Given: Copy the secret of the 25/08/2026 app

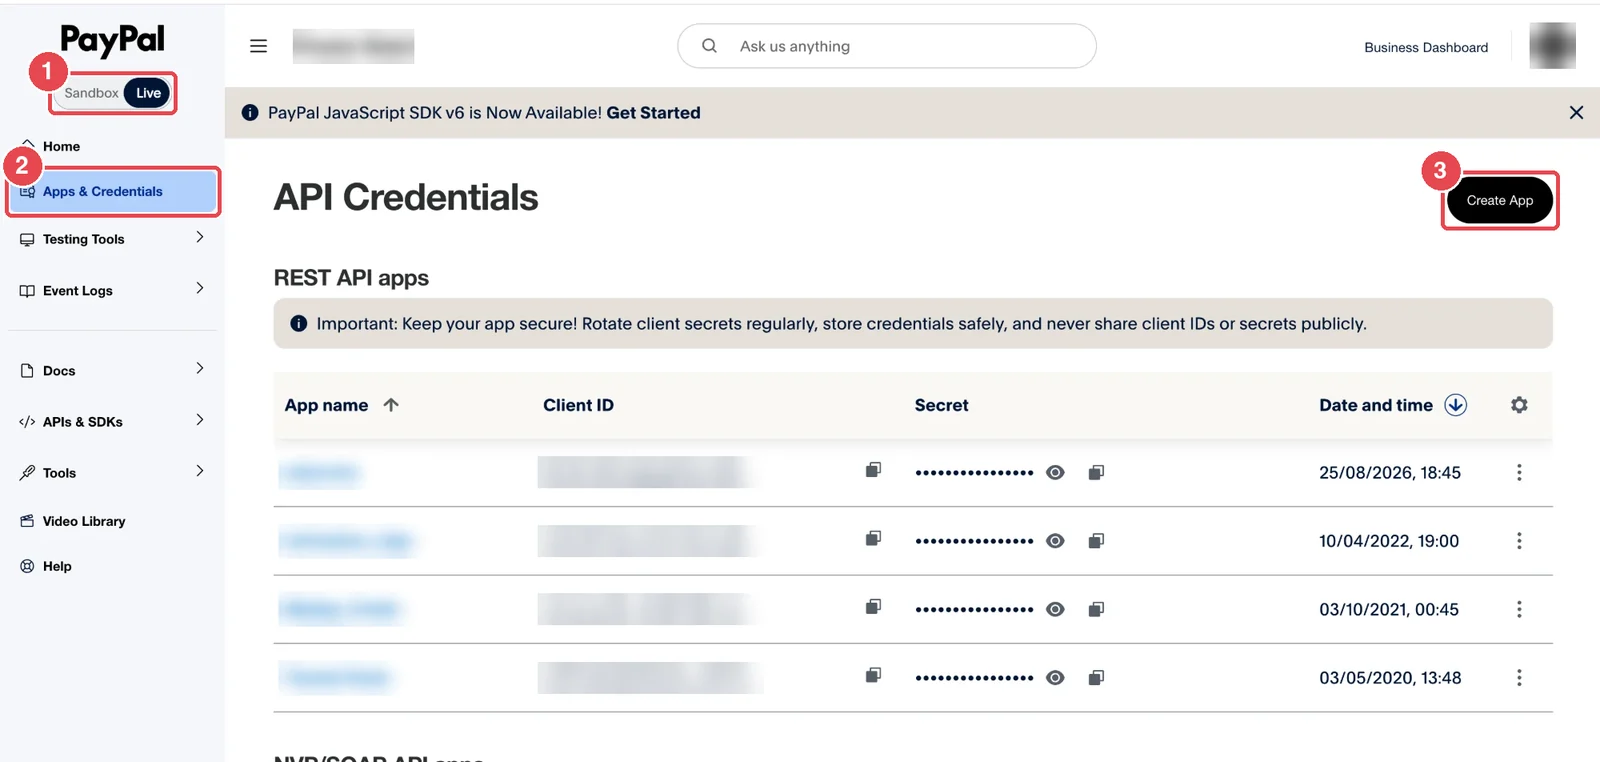Looking at the screenshot, I should click(1096, 473).
